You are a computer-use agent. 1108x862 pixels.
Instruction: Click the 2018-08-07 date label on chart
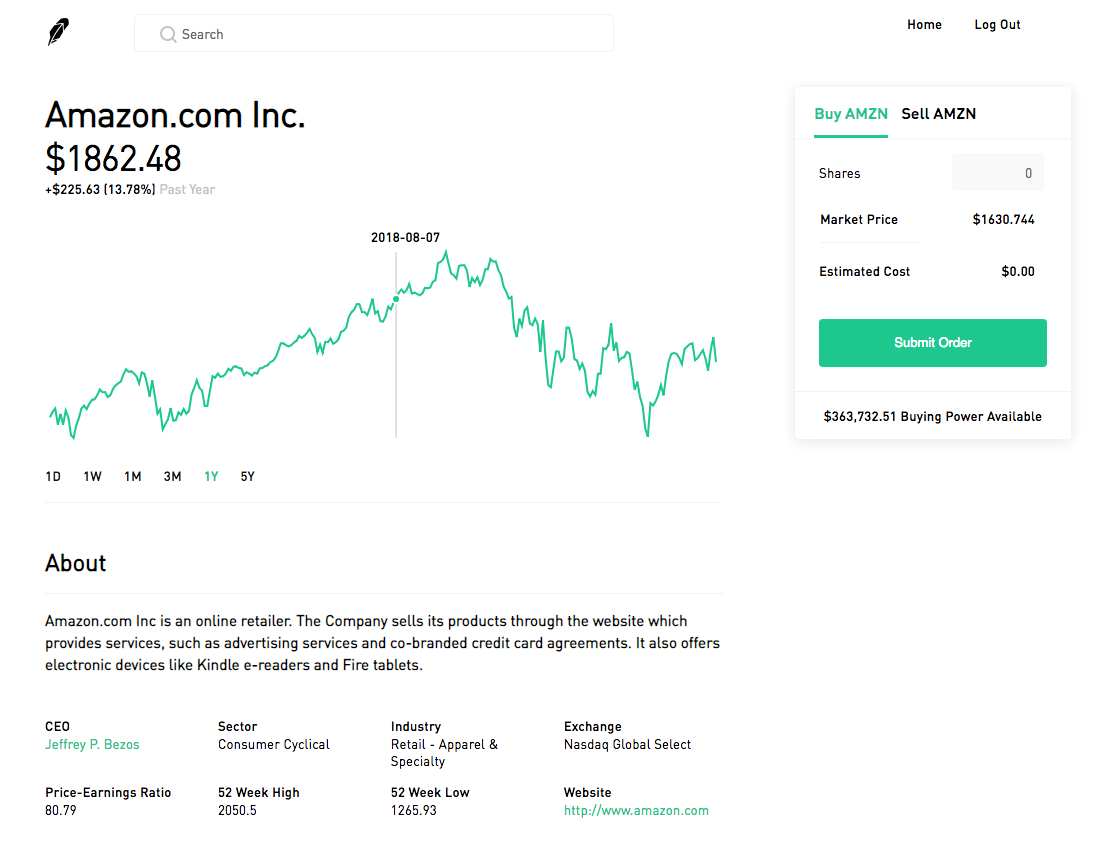(406, 237)
